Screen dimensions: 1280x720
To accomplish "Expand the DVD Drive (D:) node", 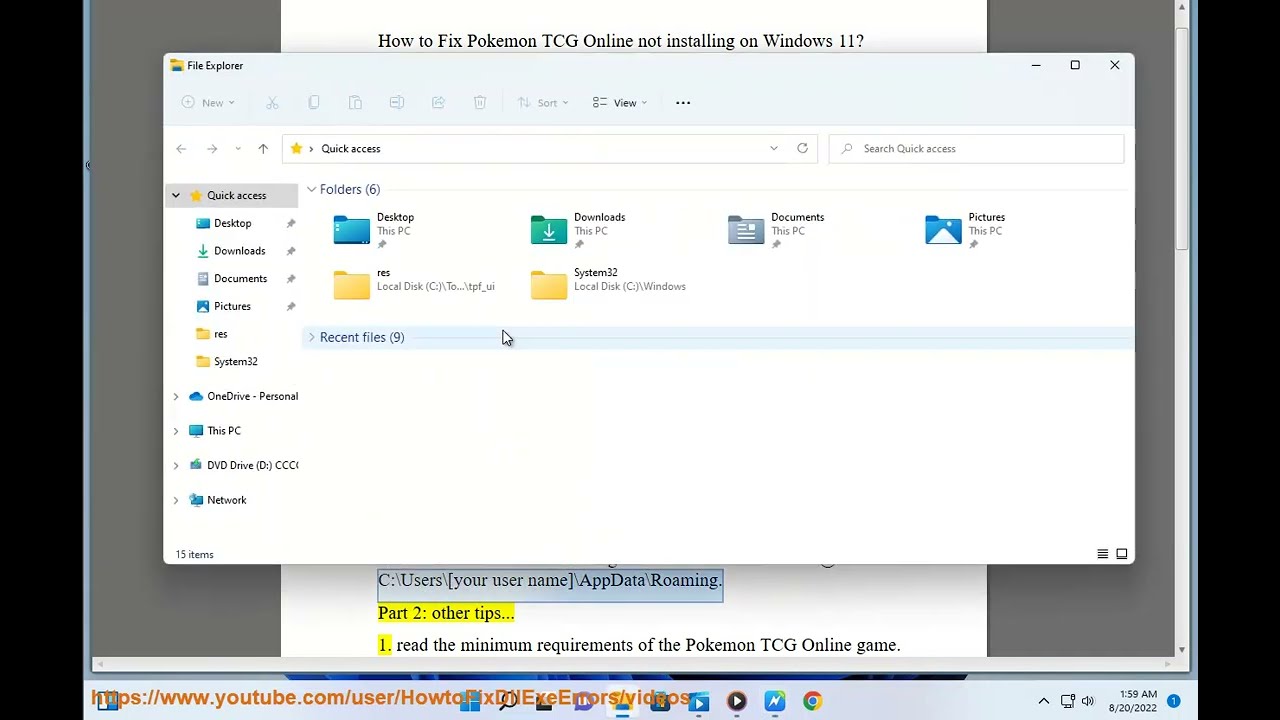I will 176,466.
